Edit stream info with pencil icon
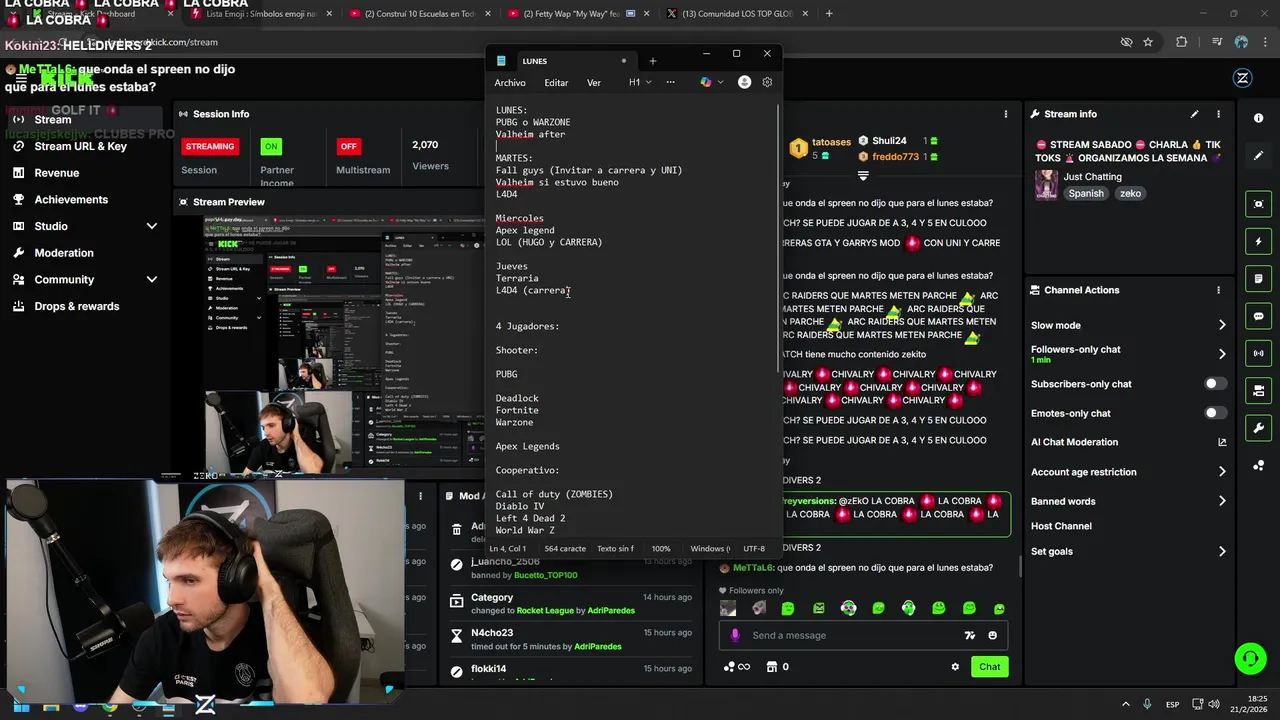 click(x=1194, y=114)
